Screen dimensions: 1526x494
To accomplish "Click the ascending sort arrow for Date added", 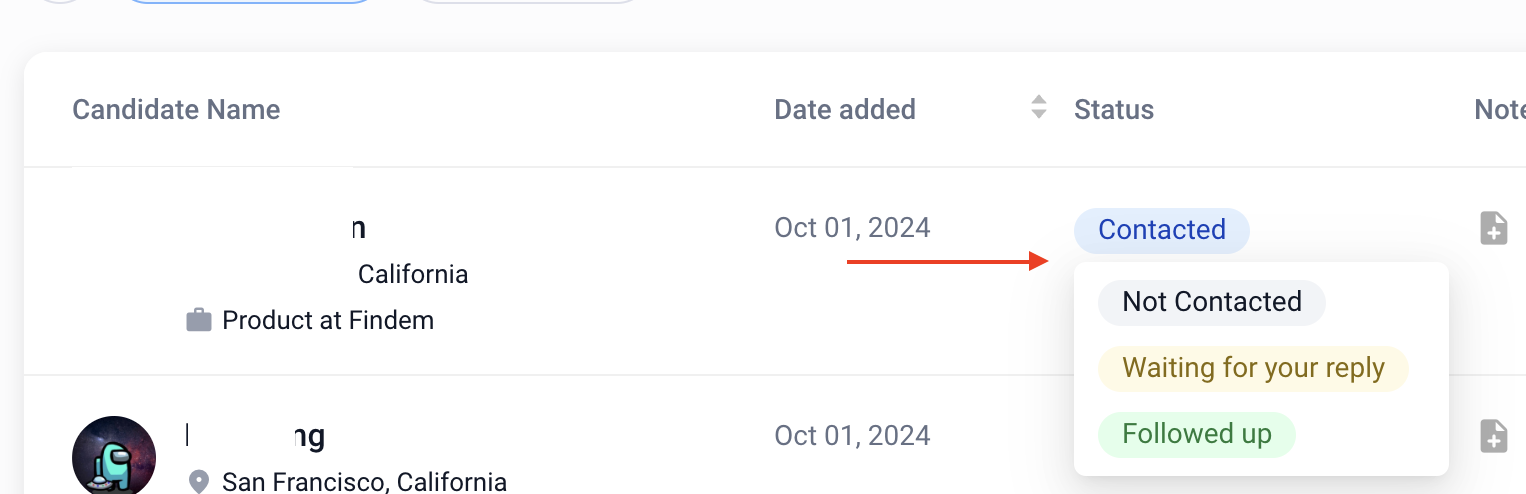I will click(x=1039, y=100).
